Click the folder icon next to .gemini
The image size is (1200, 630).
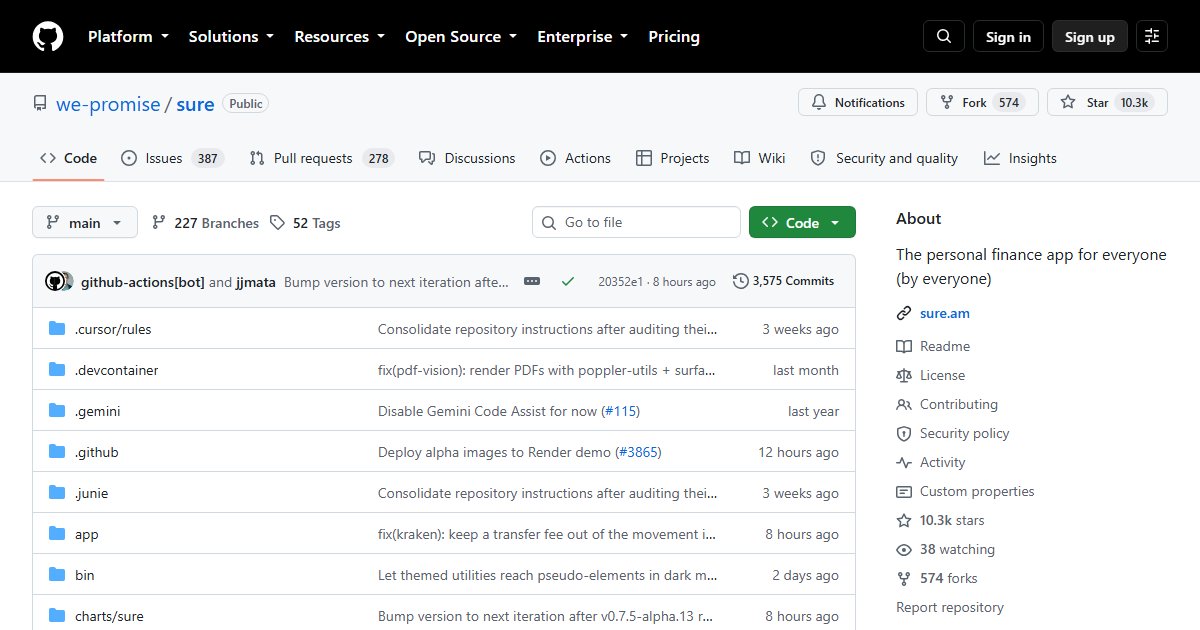[x=57, y=411]
